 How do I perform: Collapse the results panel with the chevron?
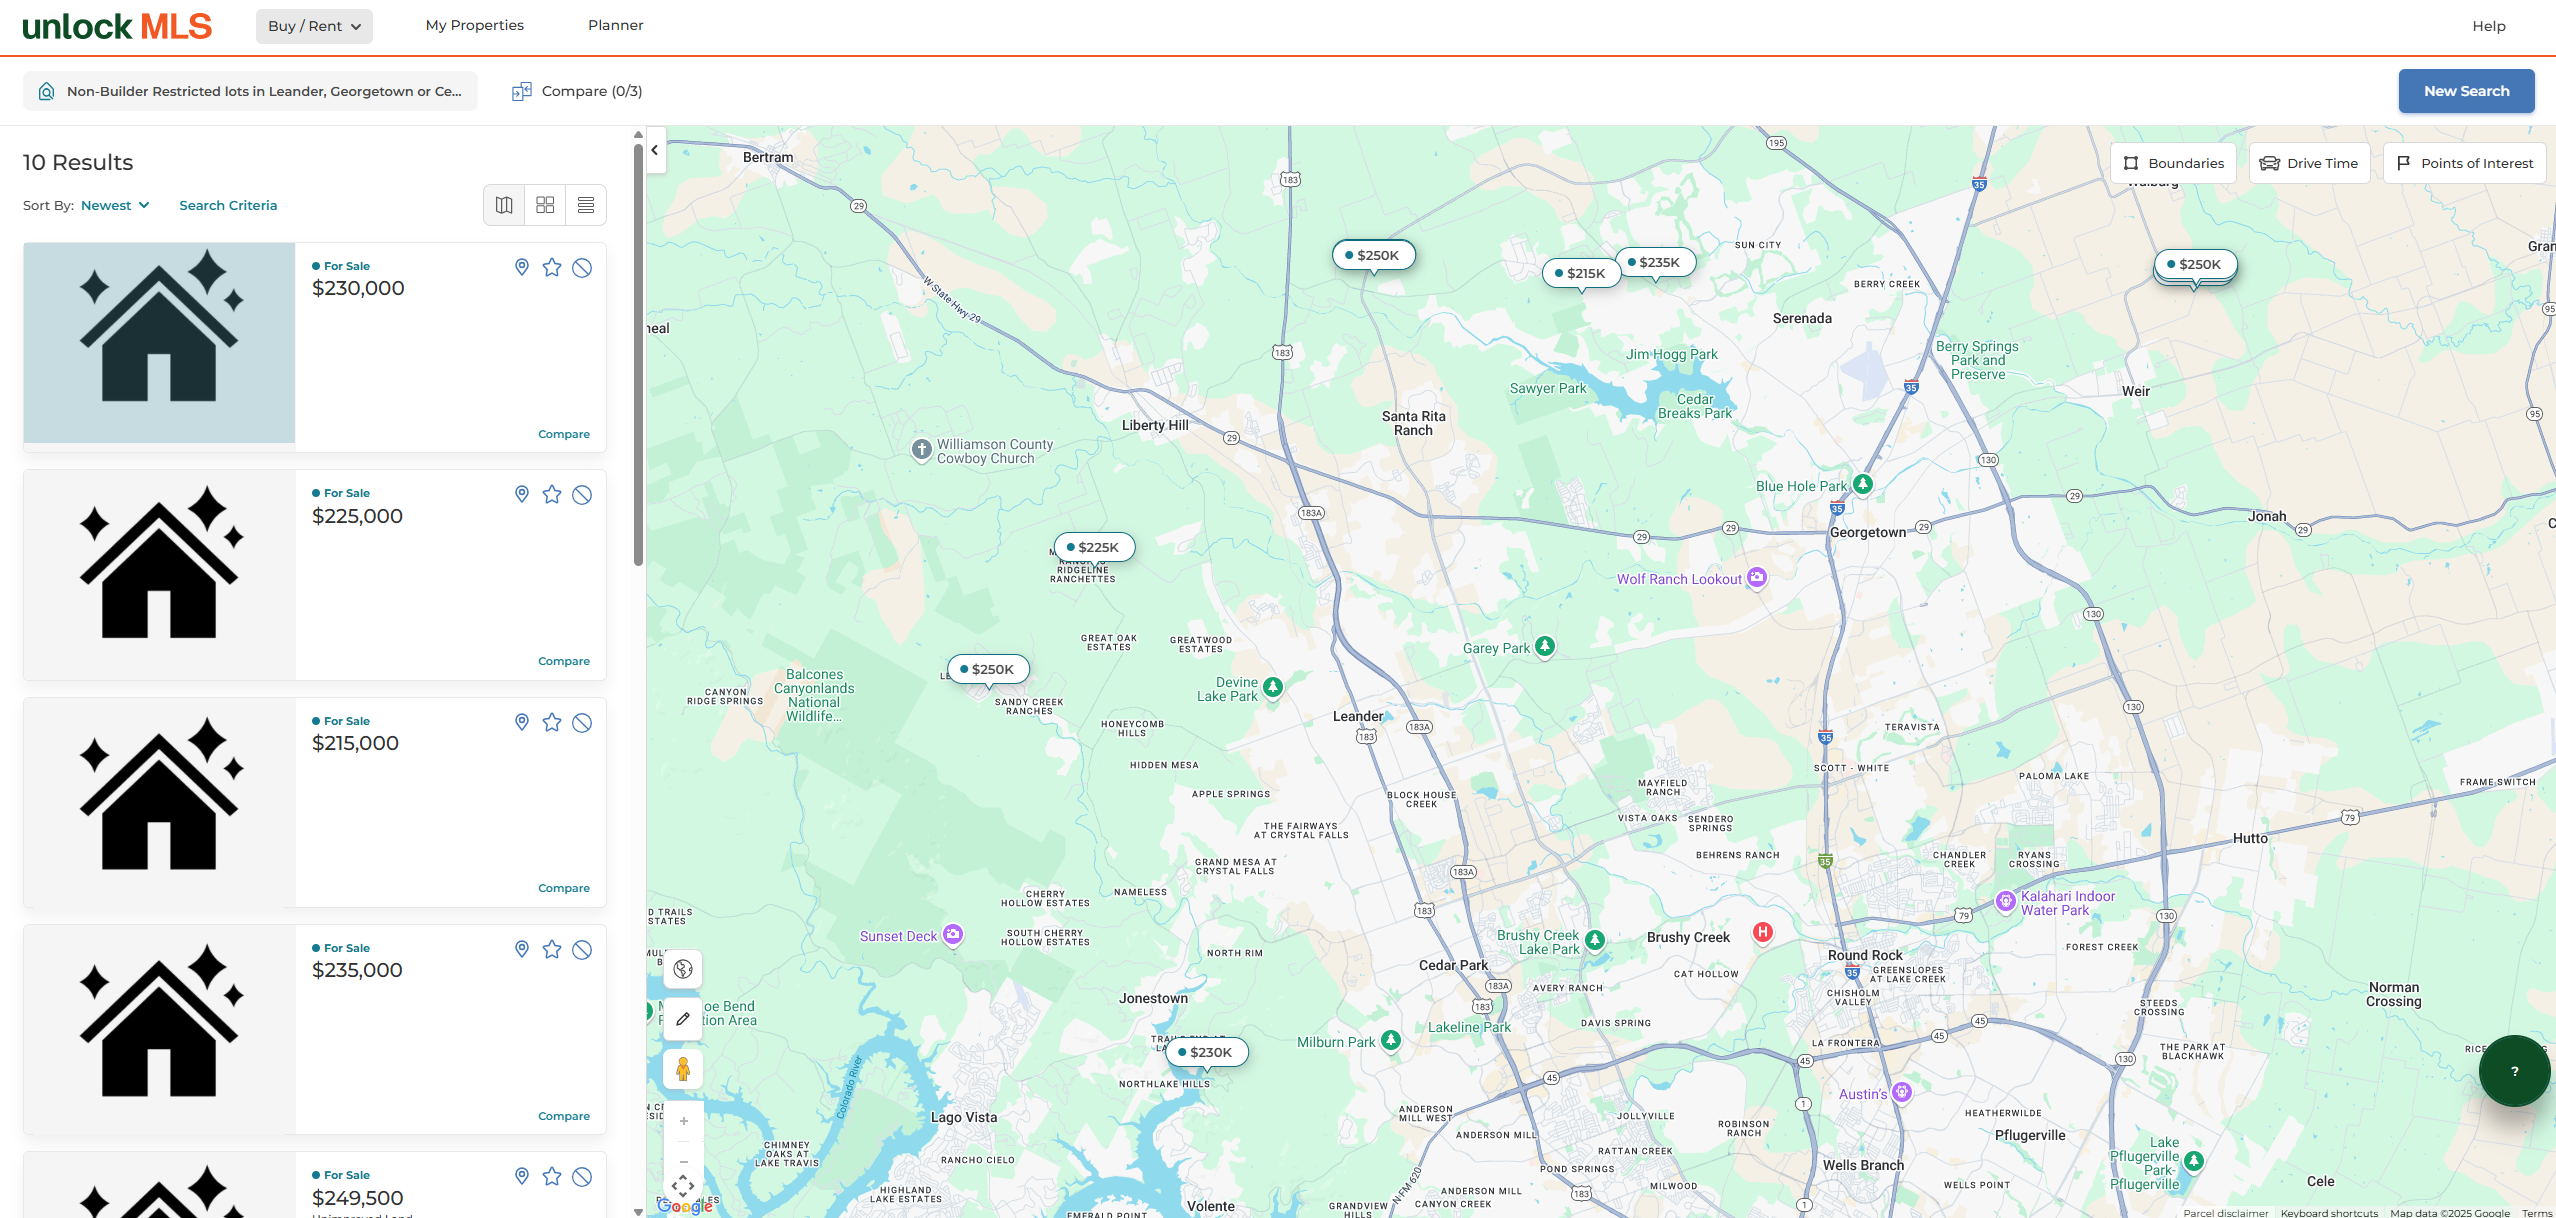coord(655,150)
